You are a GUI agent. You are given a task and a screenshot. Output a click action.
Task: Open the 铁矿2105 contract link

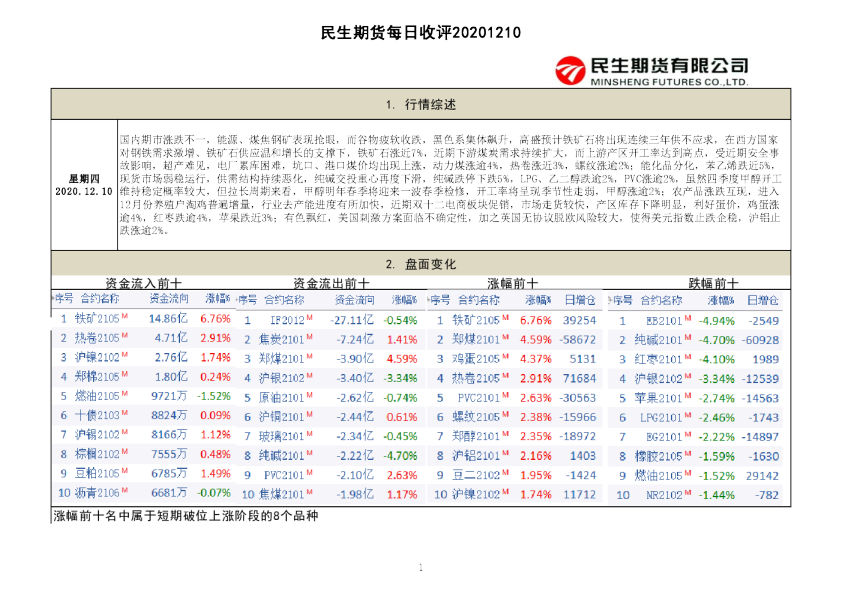click(104, 316)
